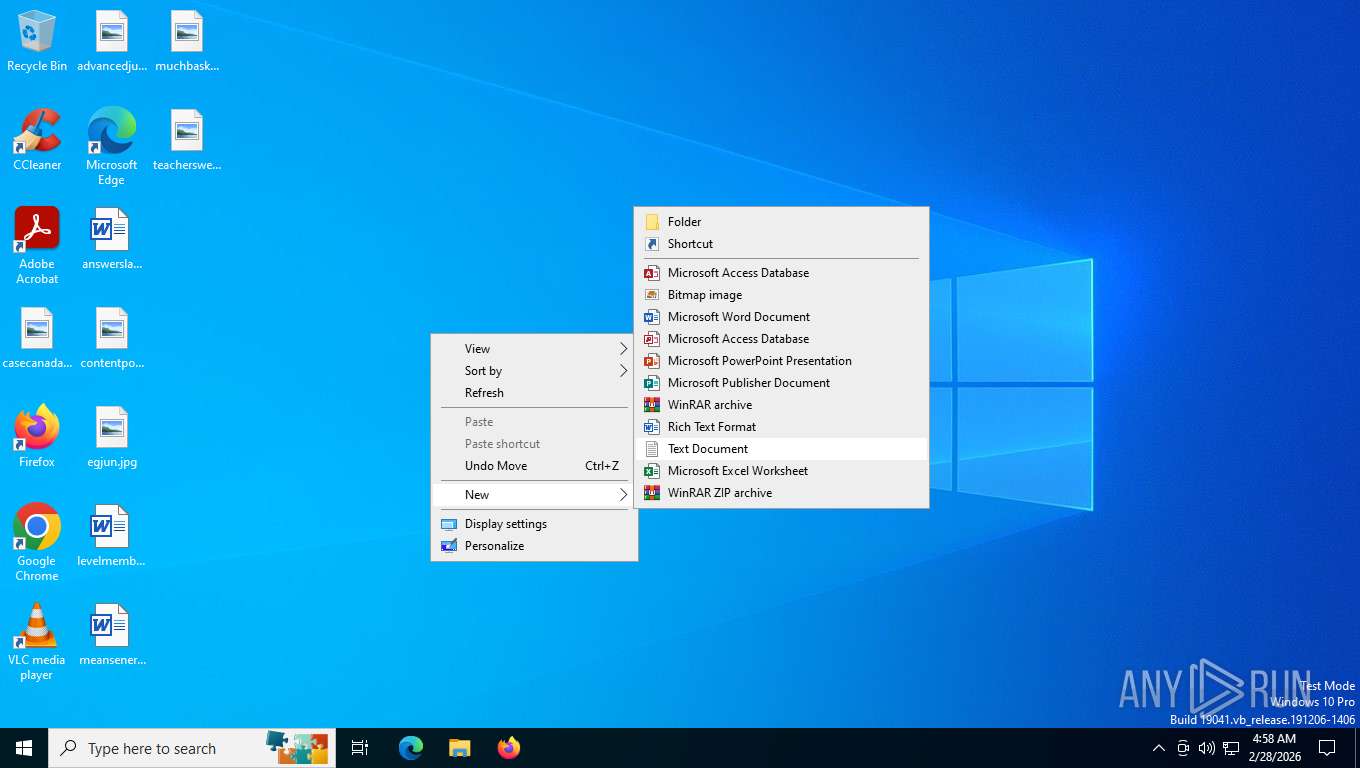Create a new WinRAR archive
This screenshot has height=768, width=1360.
click(x=781, y=405)
